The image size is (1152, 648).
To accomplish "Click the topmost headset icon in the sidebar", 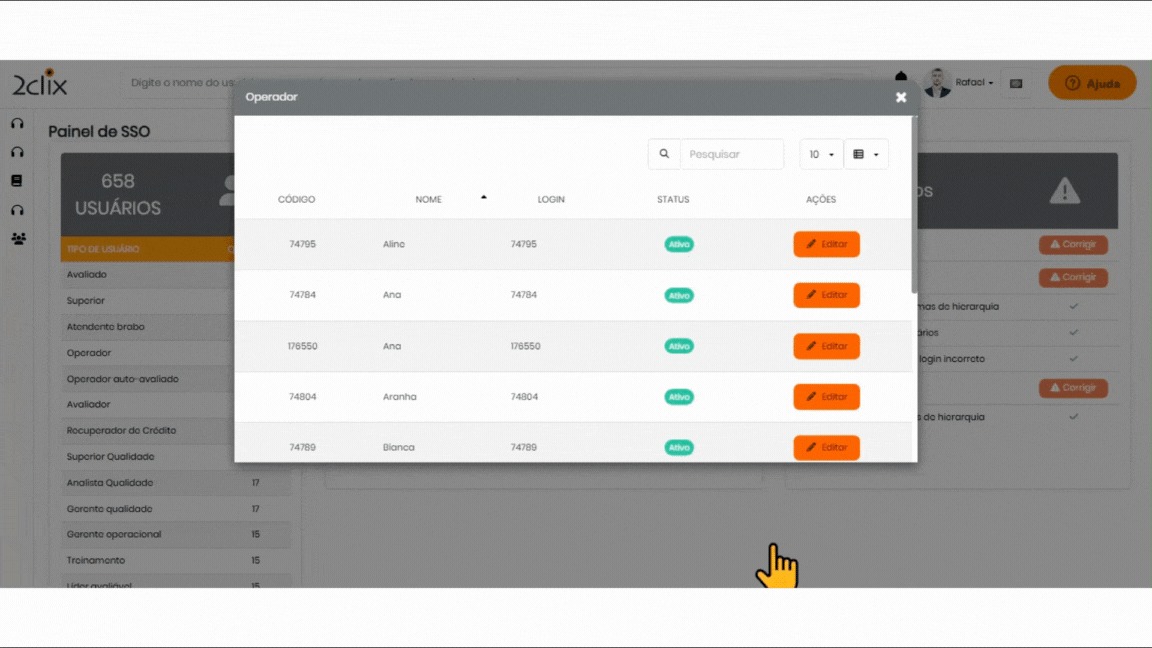I will point(17,124).
